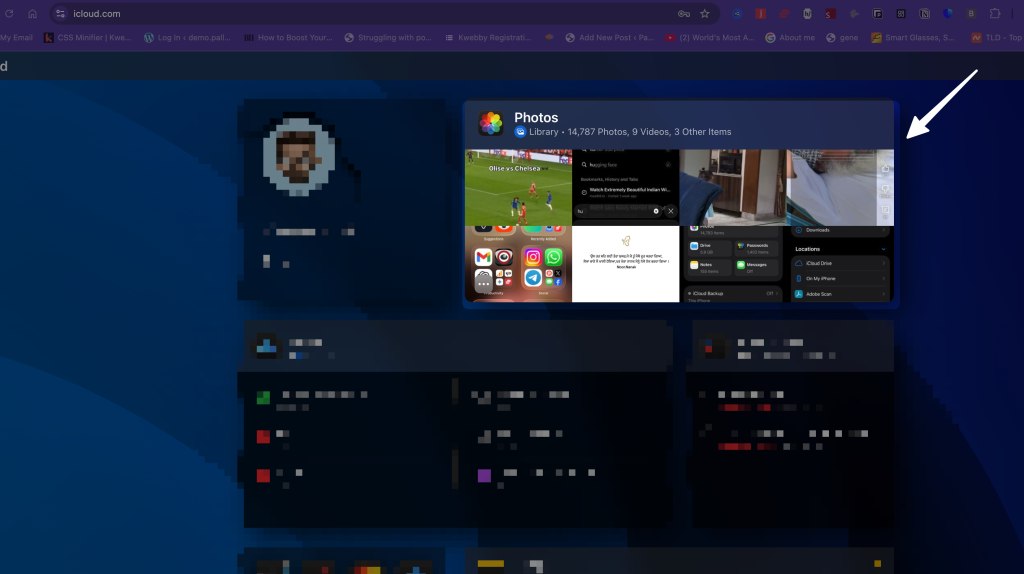Reload the page with the refresh icon
The height and width of the screenshot is (574, 1024).
coord(9,14)
